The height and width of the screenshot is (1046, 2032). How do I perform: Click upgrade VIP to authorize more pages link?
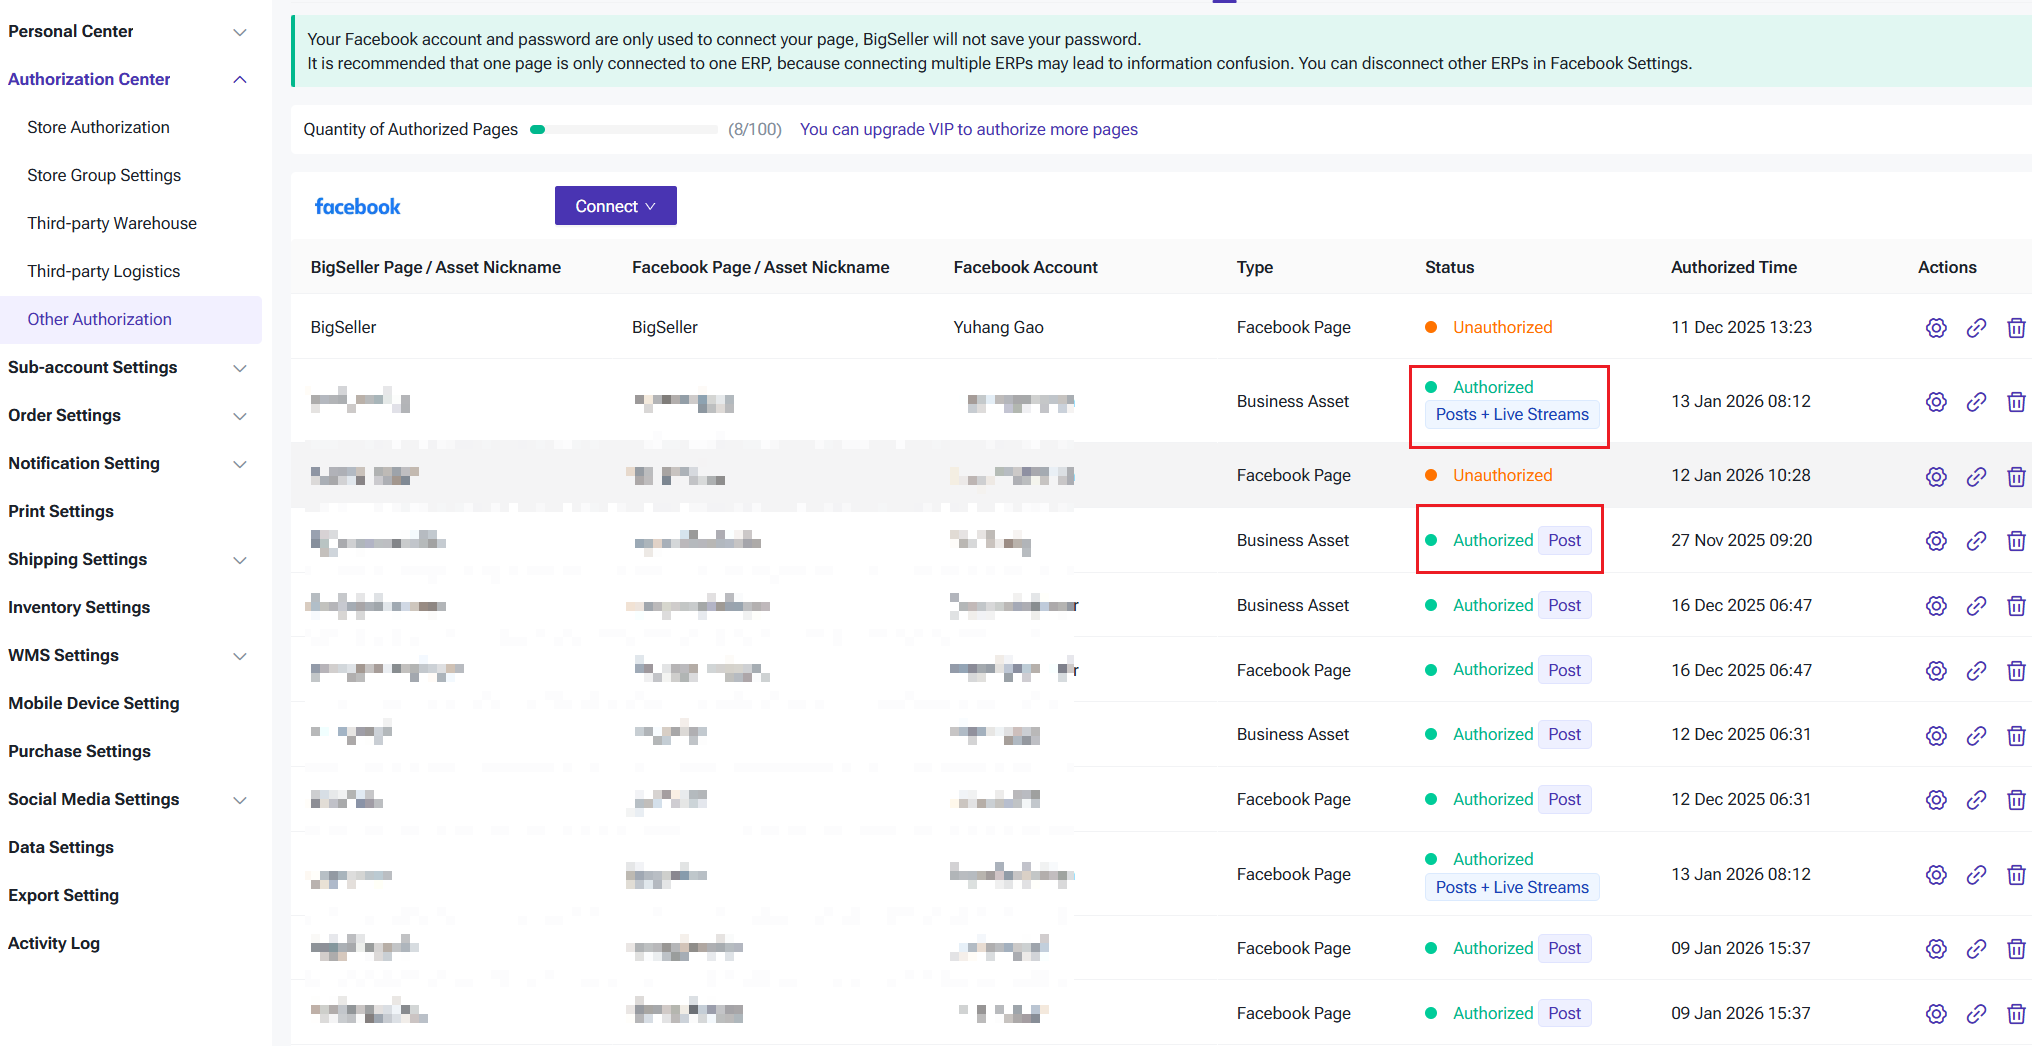pyautogui.click(x=968, y=129)
